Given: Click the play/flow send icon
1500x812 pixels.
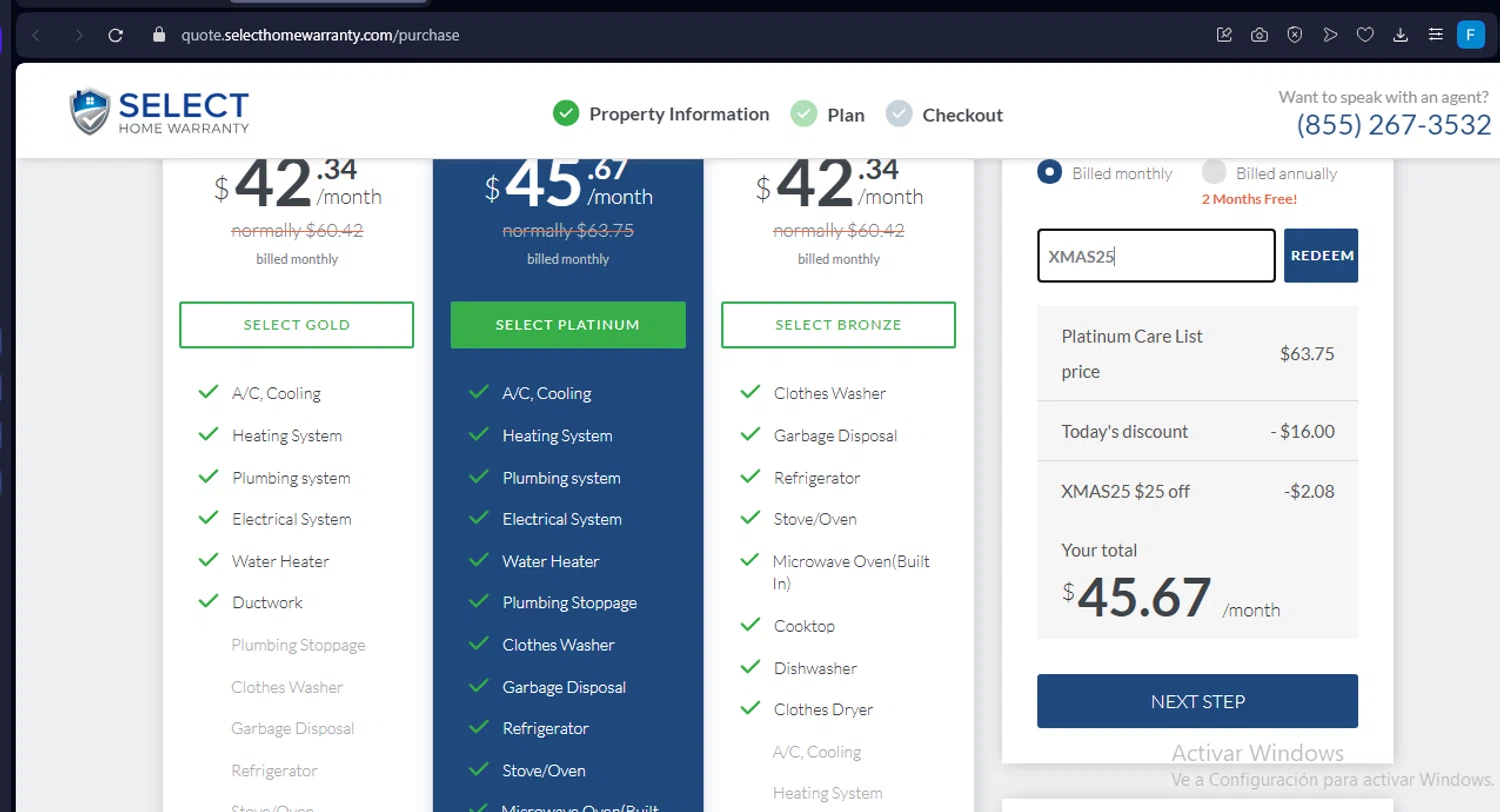Looking at the screenshot, I should [1330, 35].
